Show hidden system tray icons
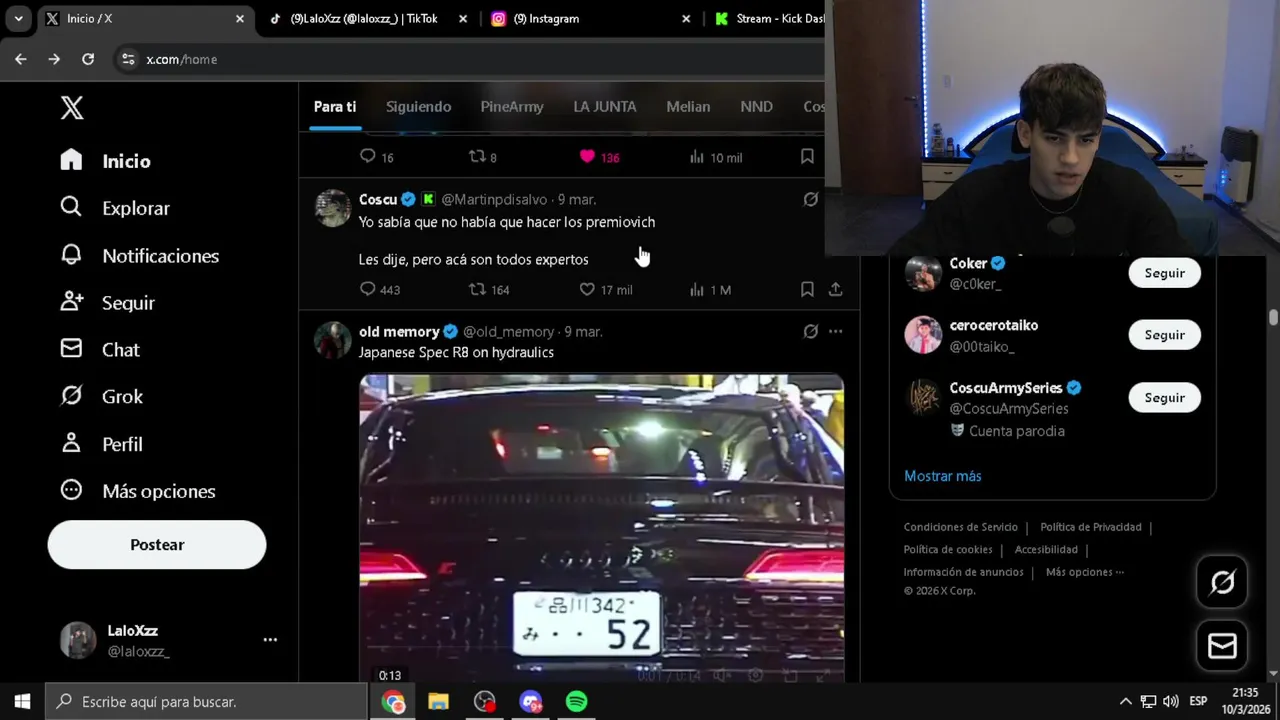 [1125, 702]
